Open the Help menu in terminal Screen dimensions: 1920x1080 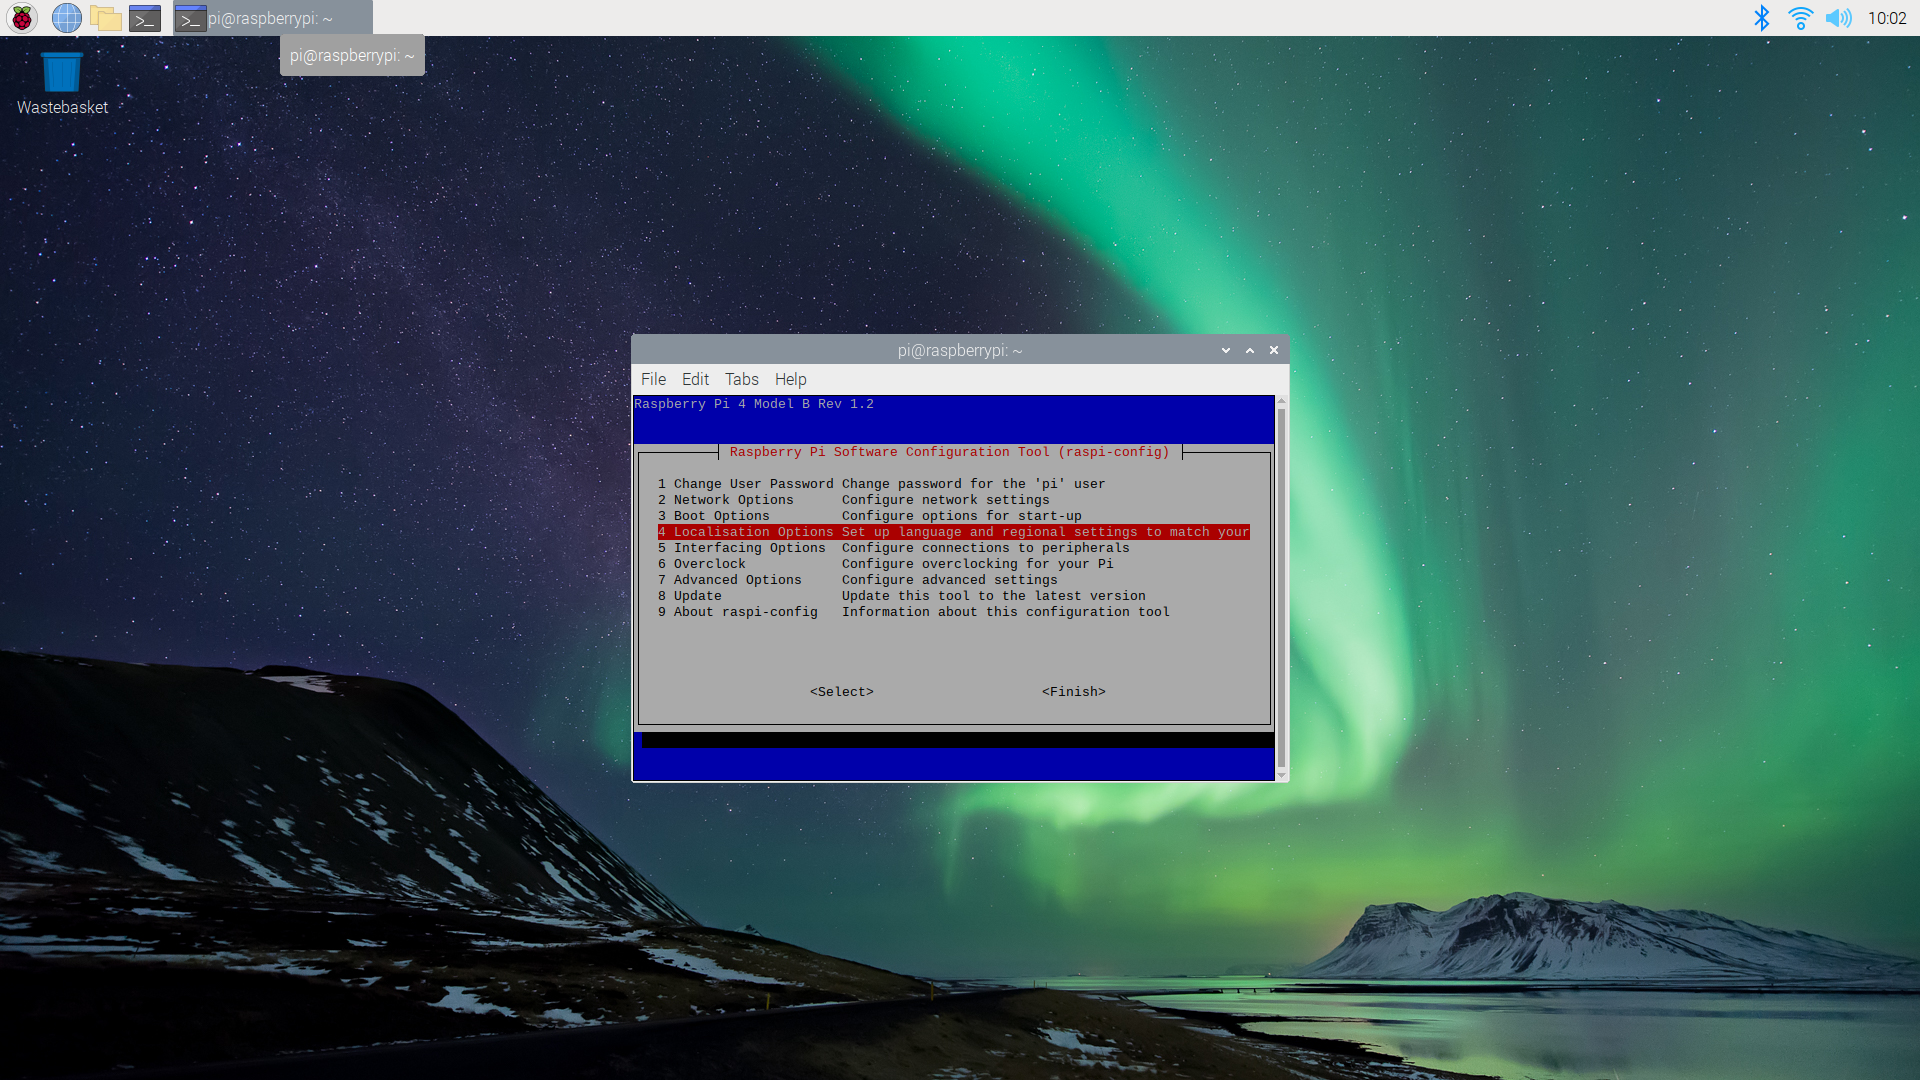tap(790, 379)
